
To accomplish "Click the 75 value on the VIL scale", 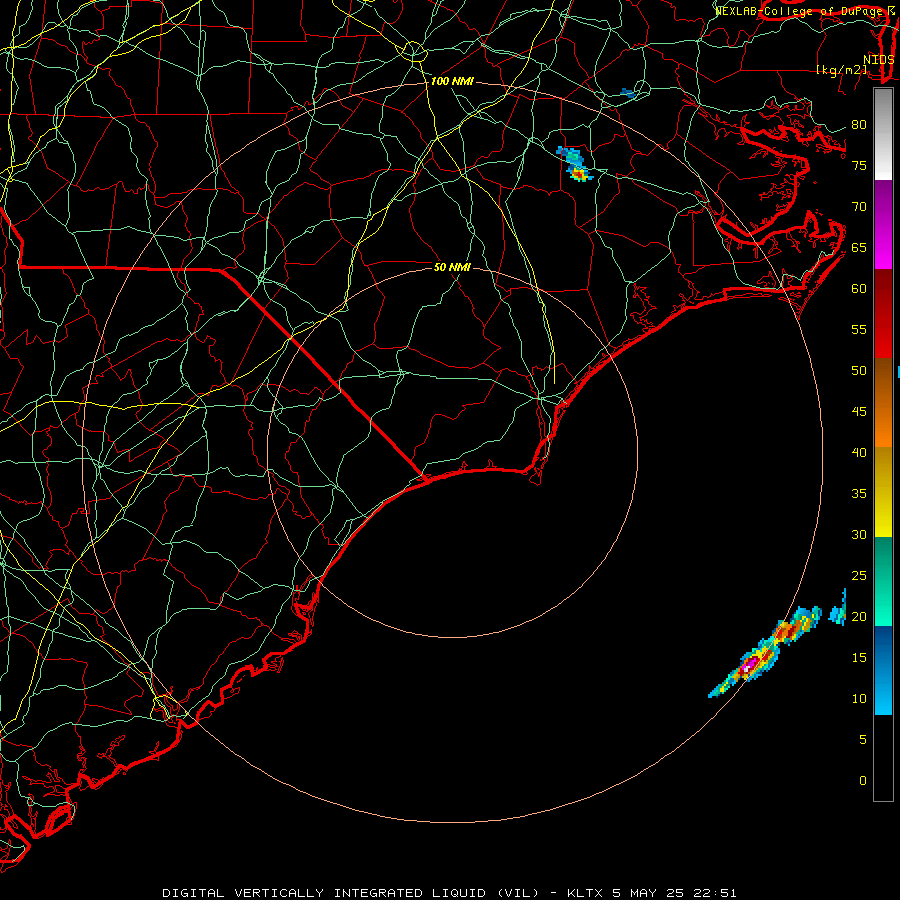I will click(859, 166).
